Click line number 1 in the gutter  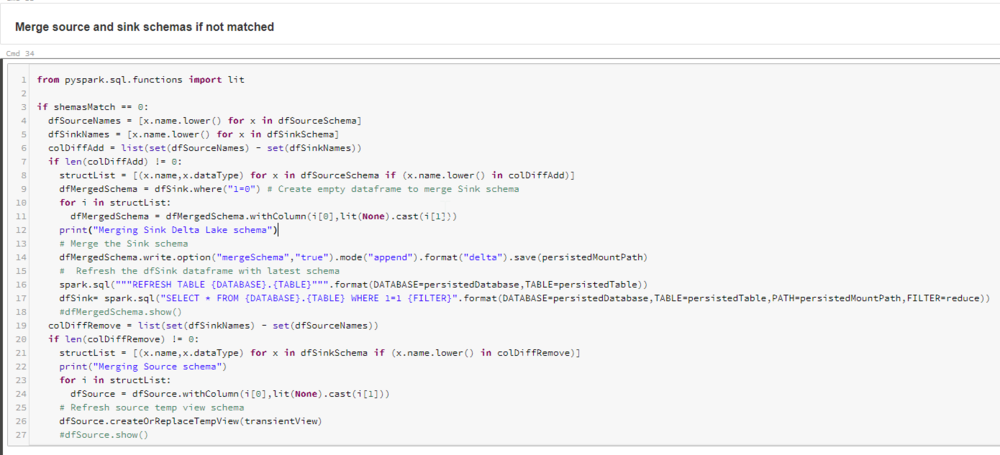[24, 80]
